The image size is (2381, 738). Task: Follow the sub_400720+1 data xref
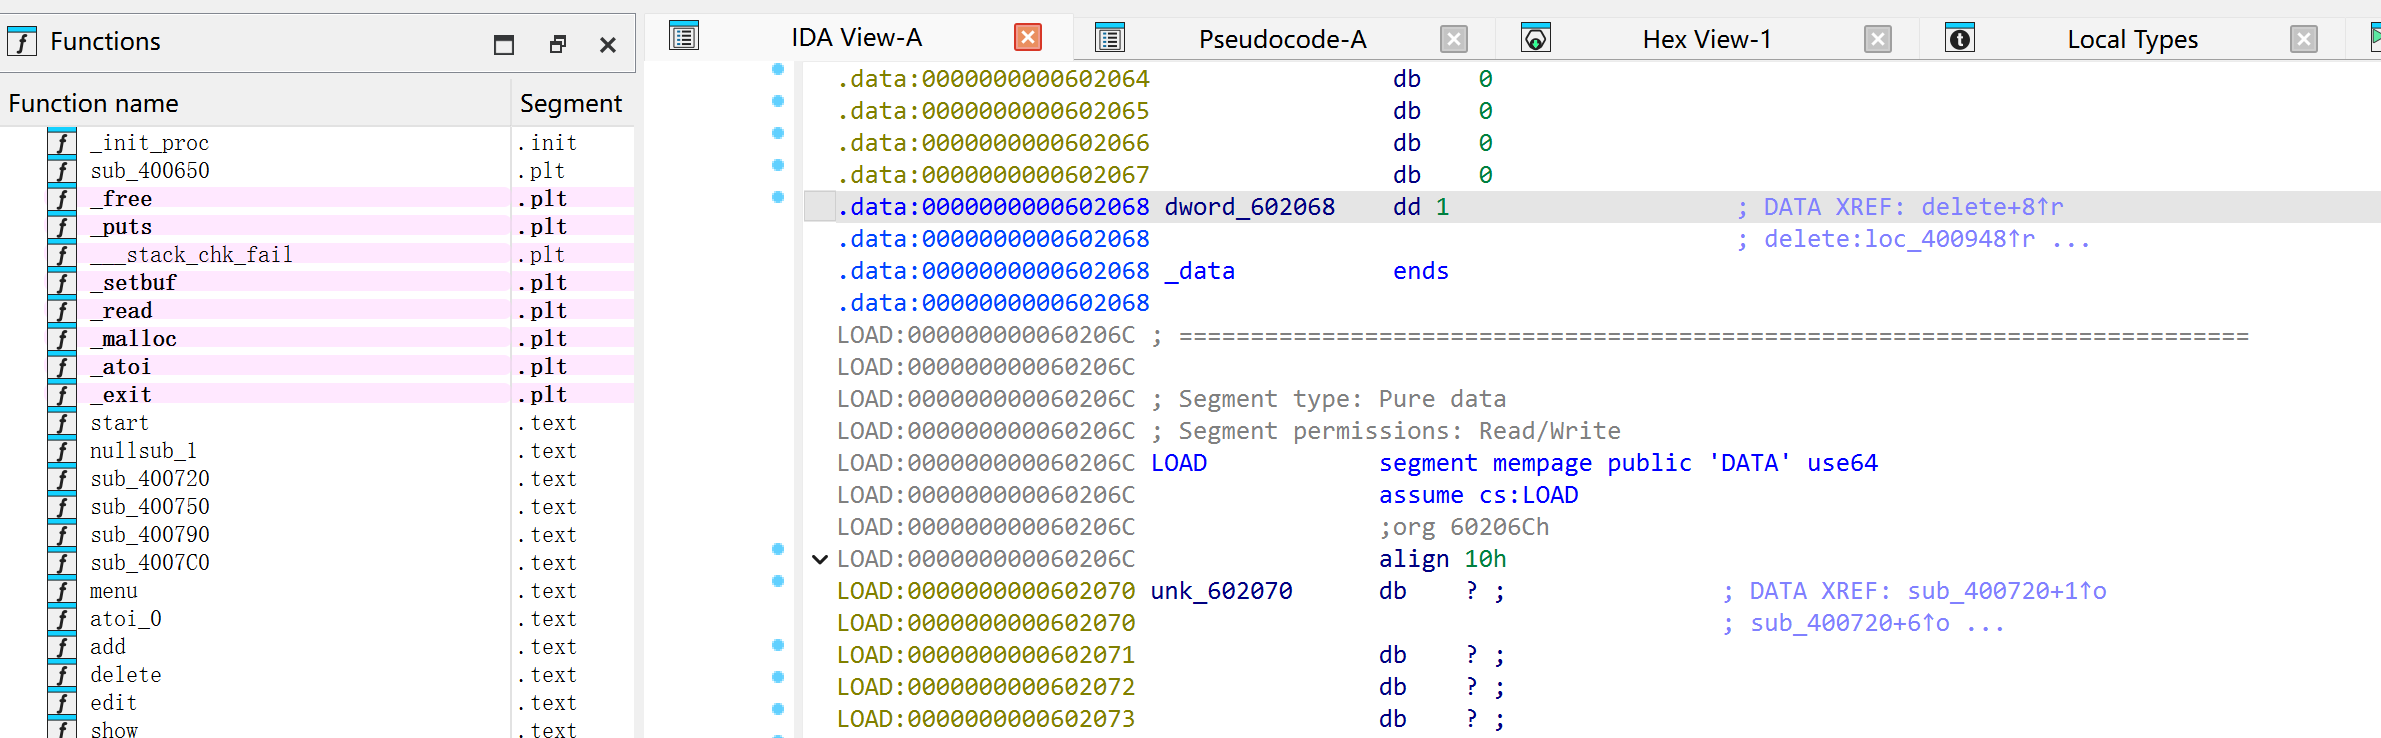[x=2007, y=591]
